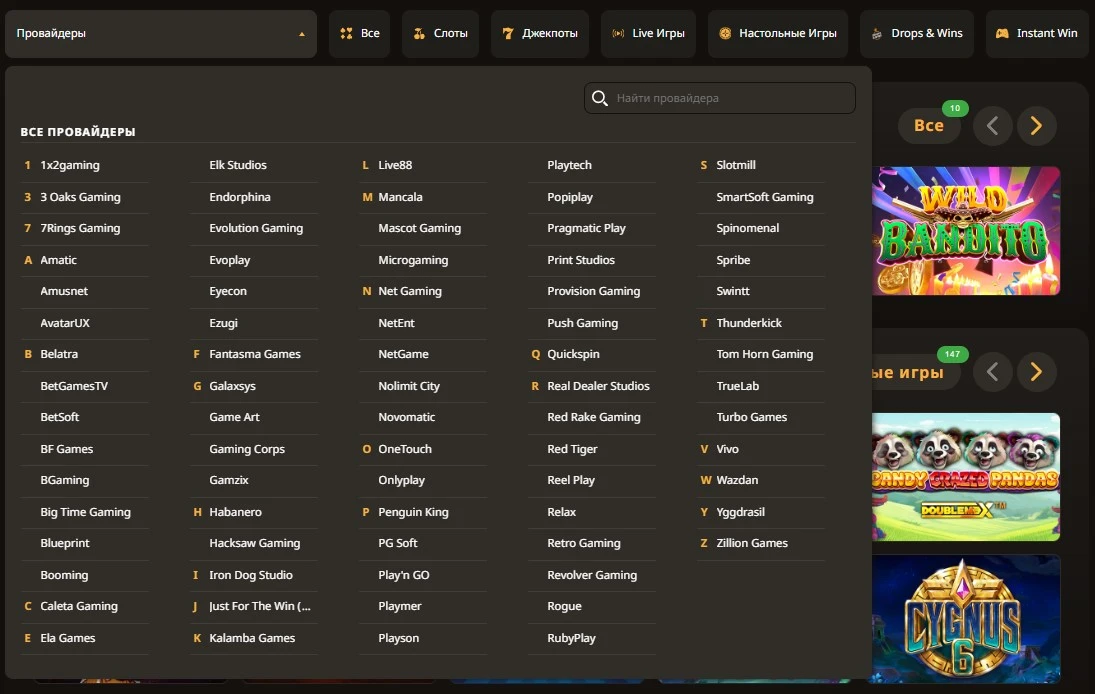
Task: Click the Live Games broadcast icon
Action: click(619, 33)
